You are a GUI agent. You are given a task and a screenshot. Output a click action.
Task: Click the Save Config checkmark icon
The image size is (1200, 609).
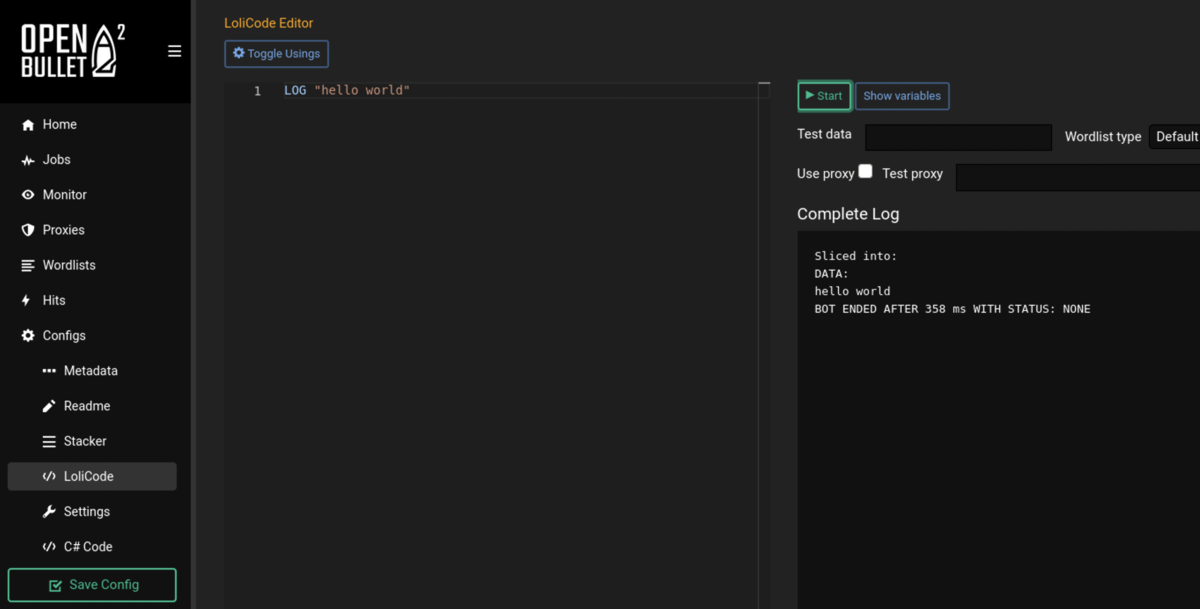[x=55, y=585]
